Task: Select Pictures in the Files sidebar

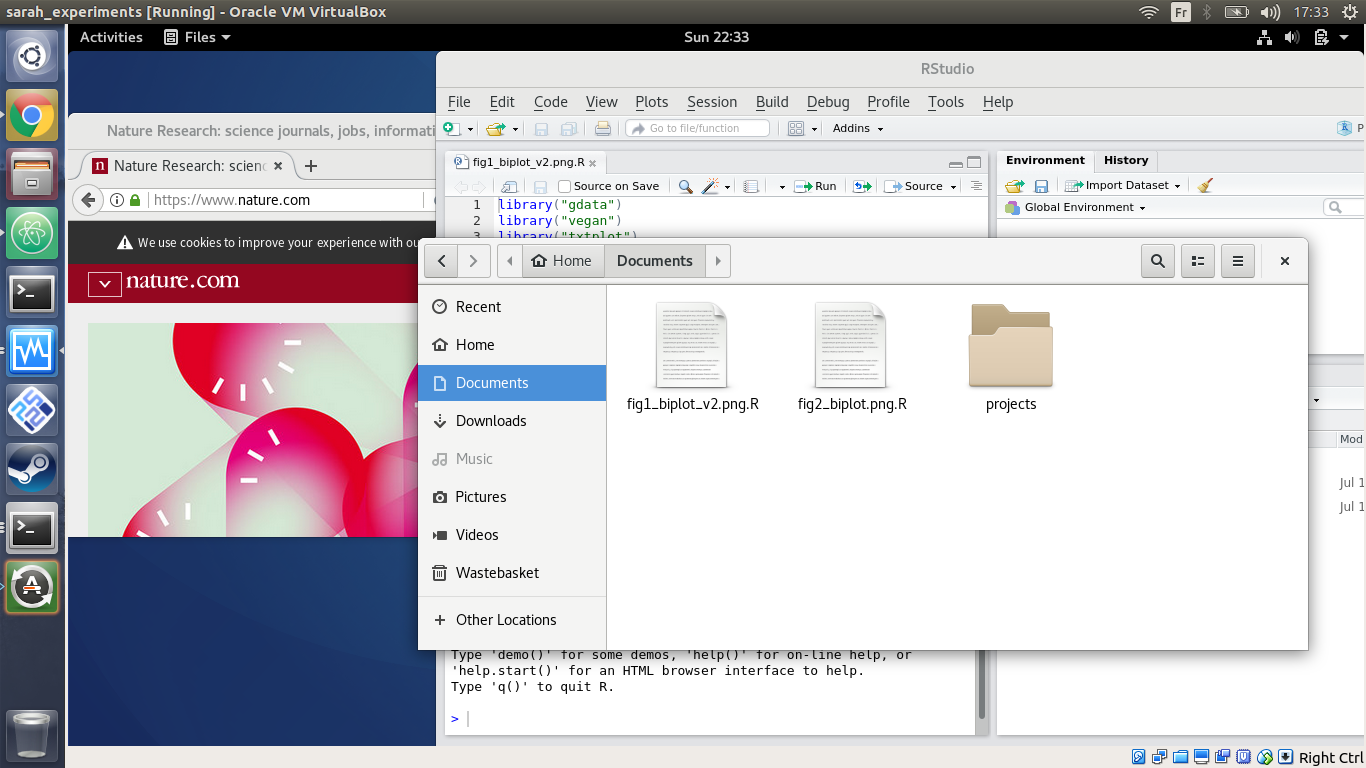Action: coord(512,497)
